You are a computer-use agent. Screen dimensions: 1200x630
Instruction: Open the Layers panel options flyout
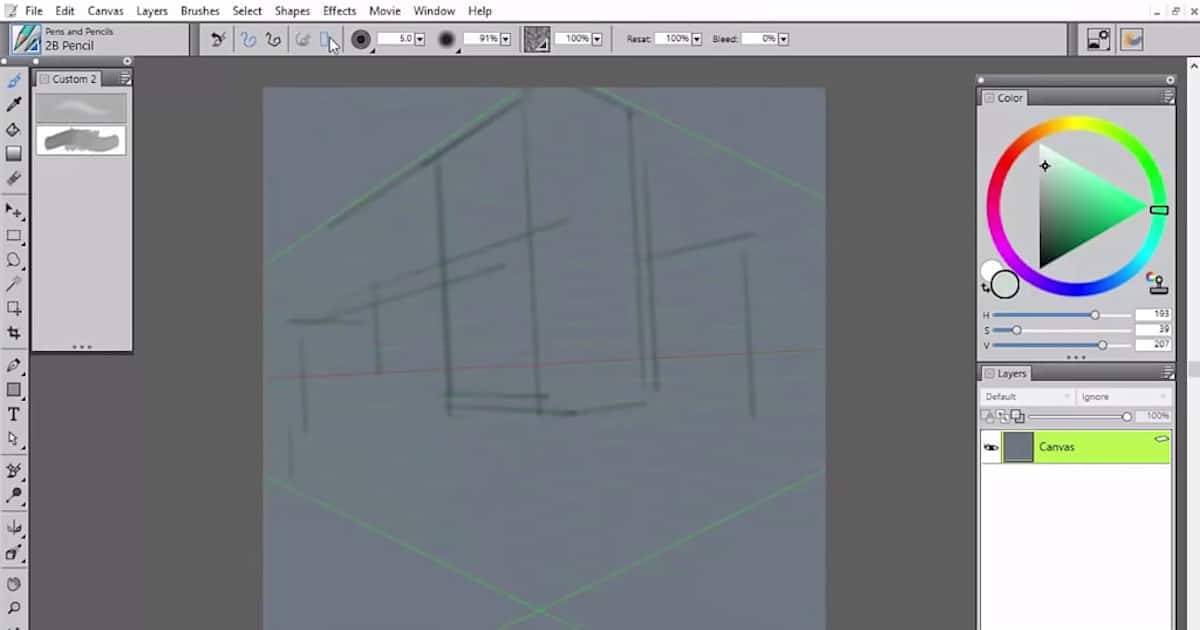(1168, 372)
